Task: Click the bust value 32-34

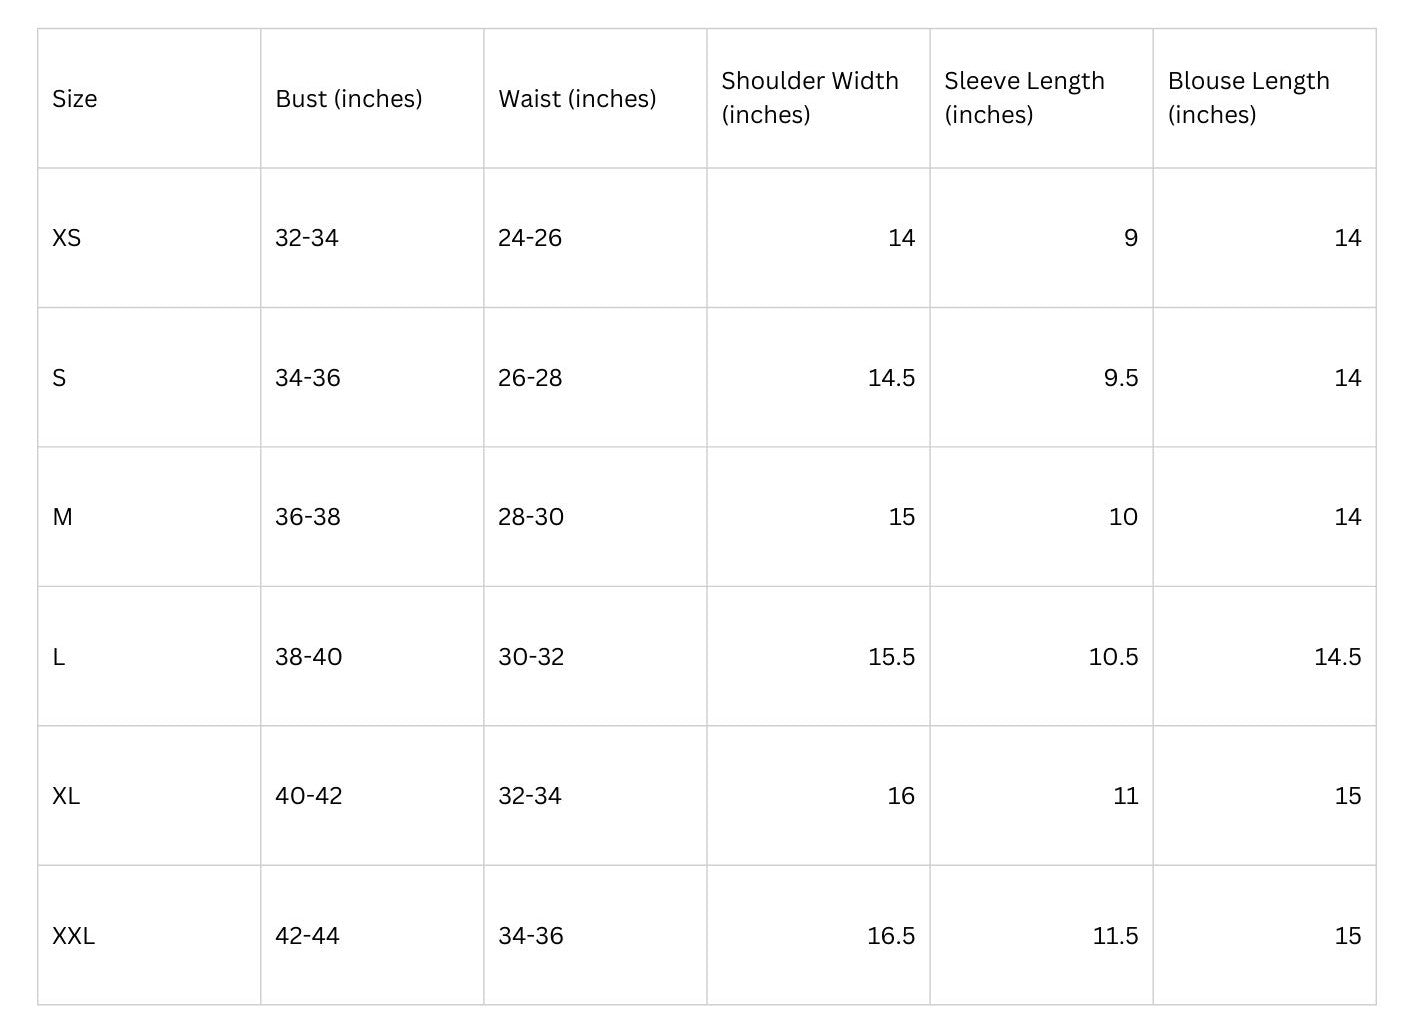Action: [x=307, y=238]
